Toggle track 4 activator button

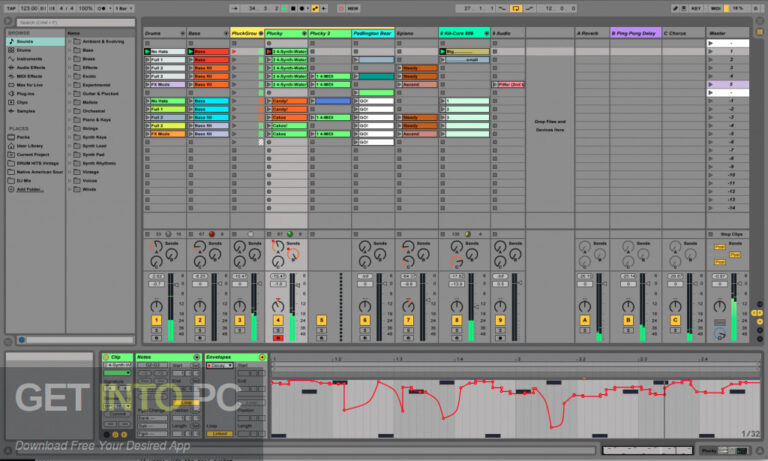coord(278,320)
